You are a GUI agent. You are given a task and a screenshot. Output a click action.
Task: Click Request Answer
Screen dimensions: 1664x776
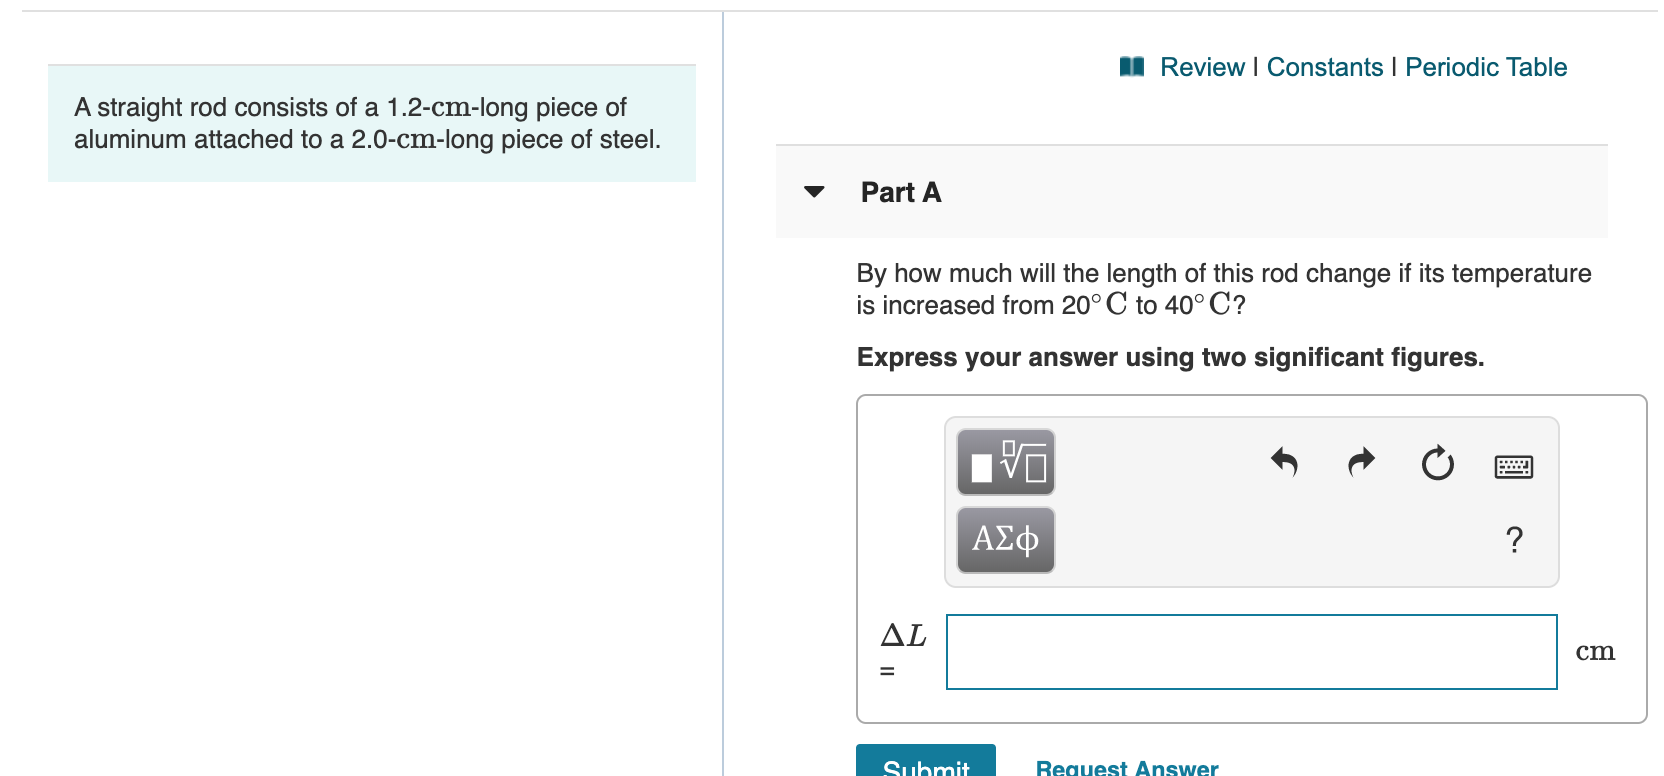point(1127,768)
